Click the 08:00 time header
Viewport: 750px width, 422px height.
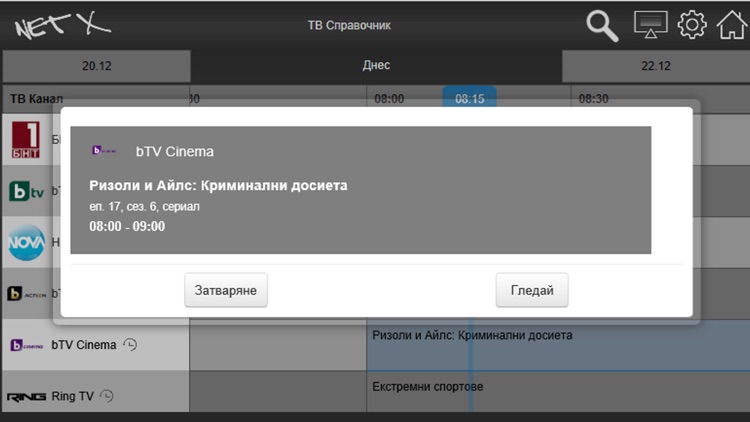(x=389, y=99)
